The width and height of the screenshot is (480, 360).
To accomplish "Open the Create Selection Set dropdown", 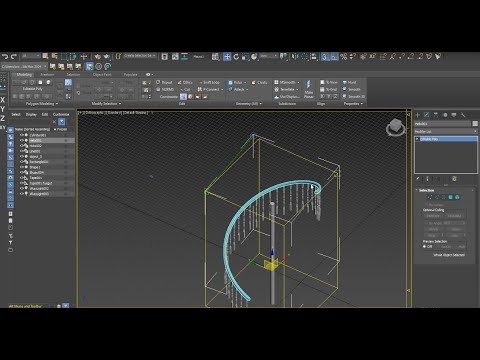I will 140,56.
